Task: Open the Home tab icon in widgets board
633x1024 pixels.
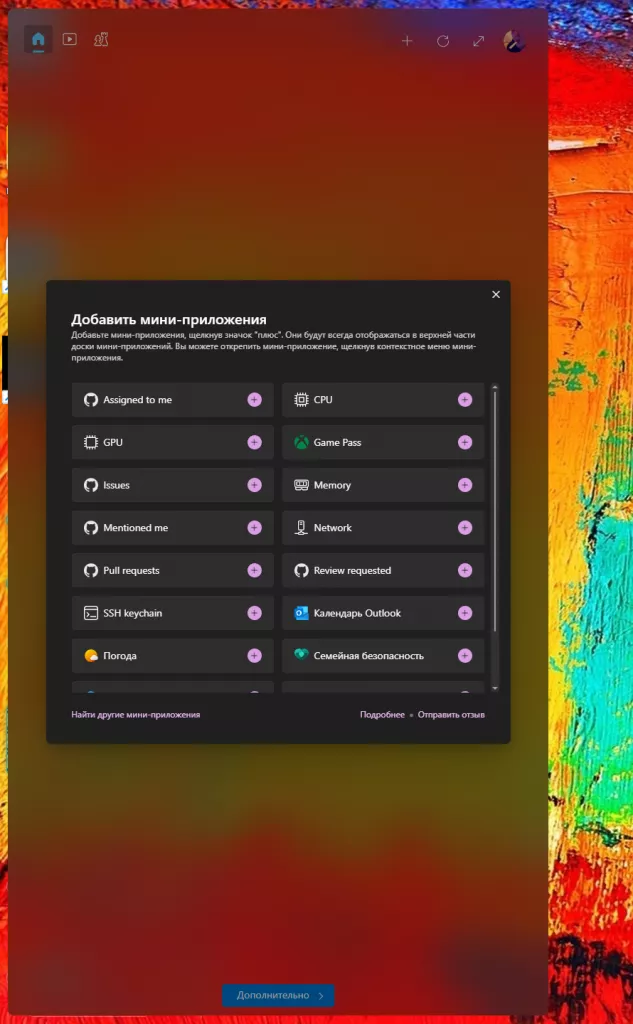Action: point(39,40)
